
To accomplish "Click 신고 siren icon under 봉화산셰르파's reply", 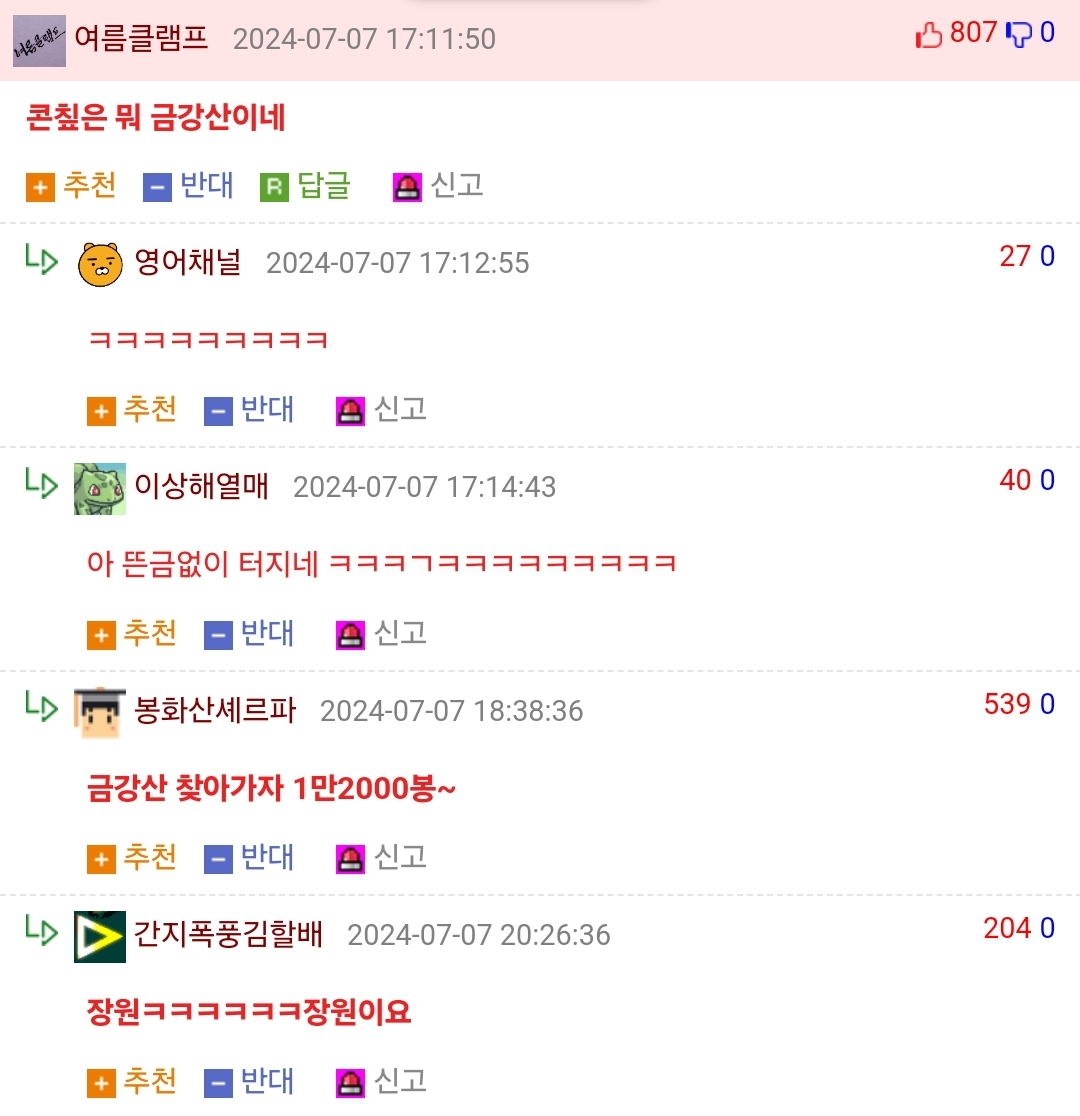I will (350, 859).
